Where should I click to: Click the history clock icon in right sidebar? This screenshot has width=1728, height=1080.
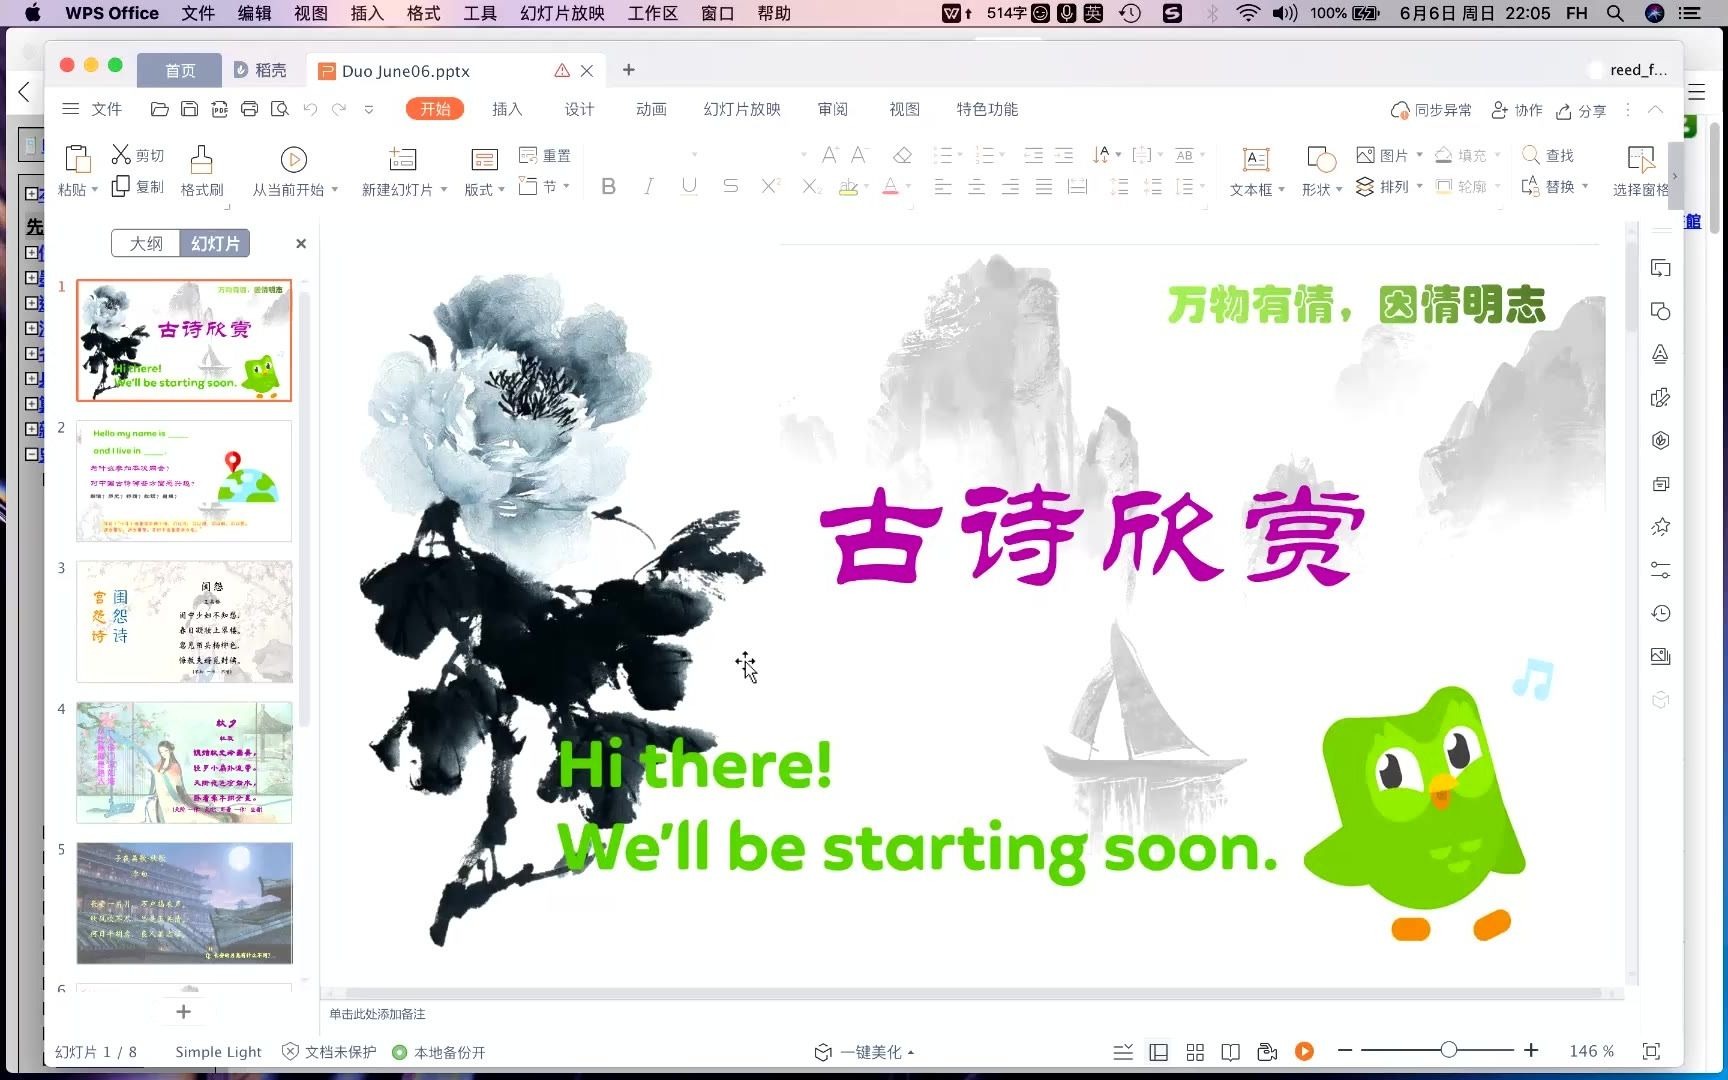[x=1660, y=613]
